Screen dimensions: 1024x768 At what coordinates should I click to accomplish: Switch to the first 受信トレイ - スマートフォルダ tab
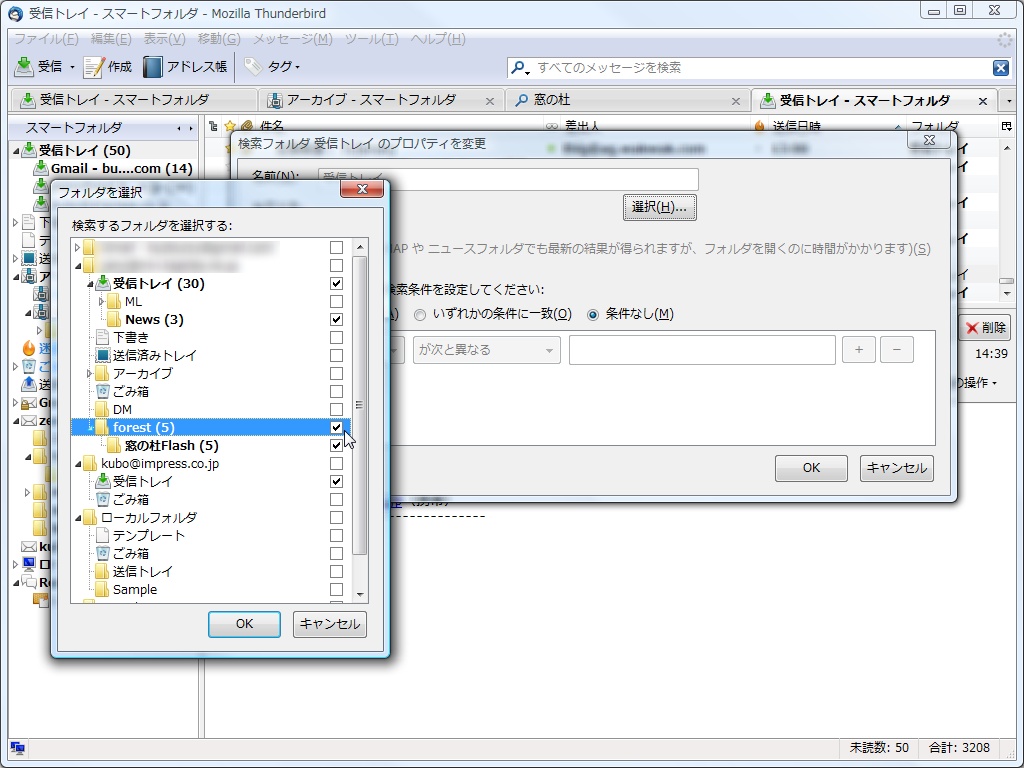(x=133, y=100)
